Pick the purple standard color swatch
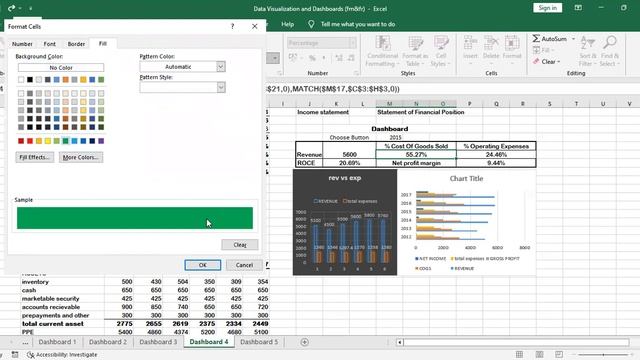This screenshot has height=360, width=640. pyautogui.click(x=101, y=141)
